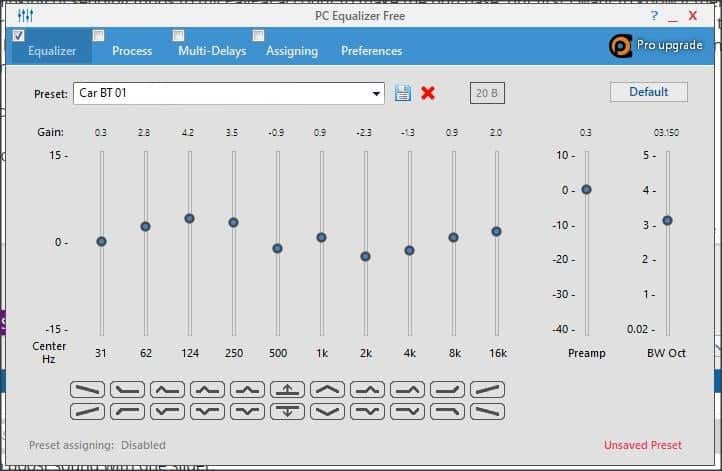Screen dimensions: 722x471
Task: Click the Pro upgrade logo icon
Action: point(620,46)
